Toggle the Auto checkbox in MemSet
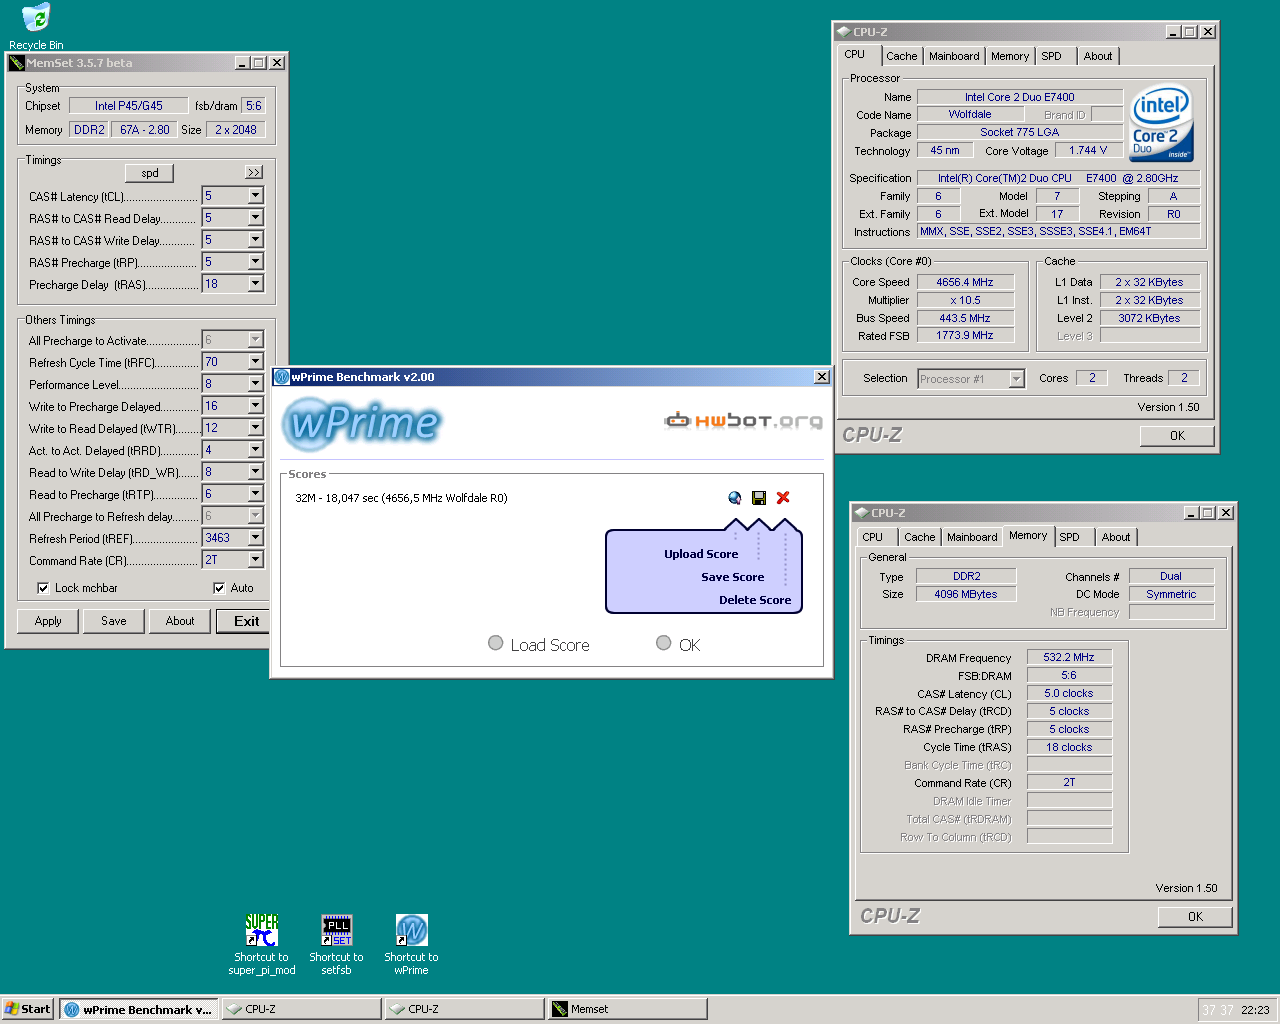 219,588
